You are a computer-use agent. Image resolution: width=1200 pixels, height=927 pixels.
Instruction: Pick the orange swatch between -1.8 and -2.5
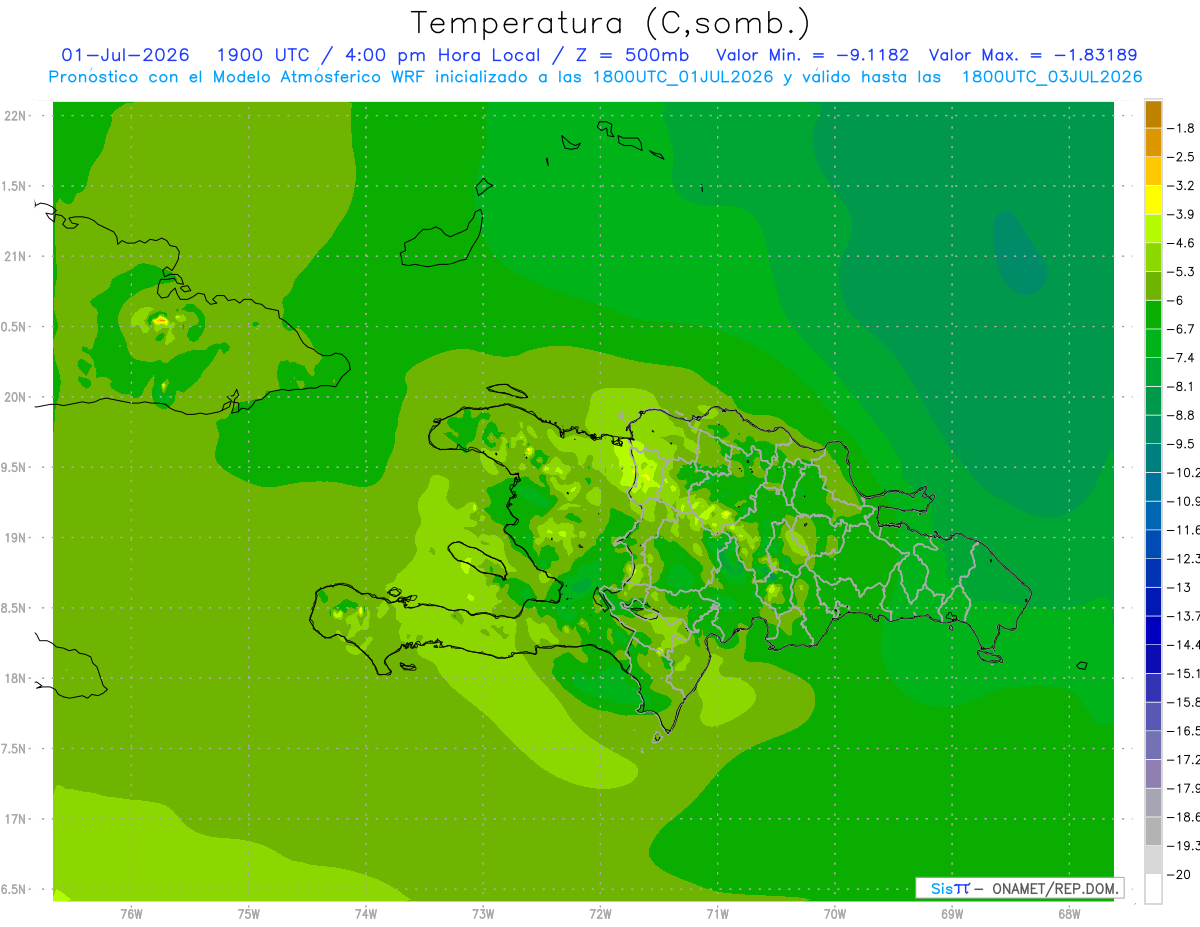point(1153,143)
